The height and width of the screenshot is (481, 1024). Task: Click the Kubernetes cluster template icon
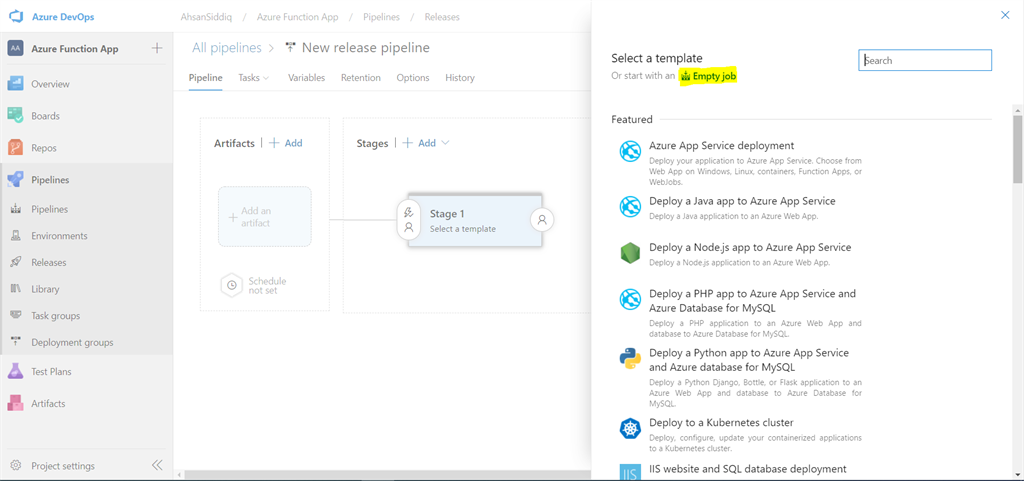[630, 429]
